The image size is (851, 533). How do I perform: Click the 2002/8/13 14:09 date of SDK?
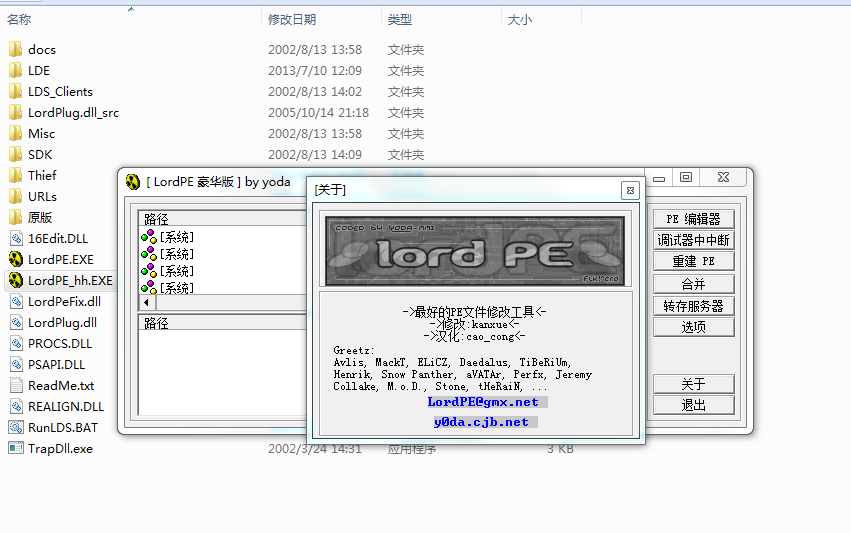(x=315, y=154)
